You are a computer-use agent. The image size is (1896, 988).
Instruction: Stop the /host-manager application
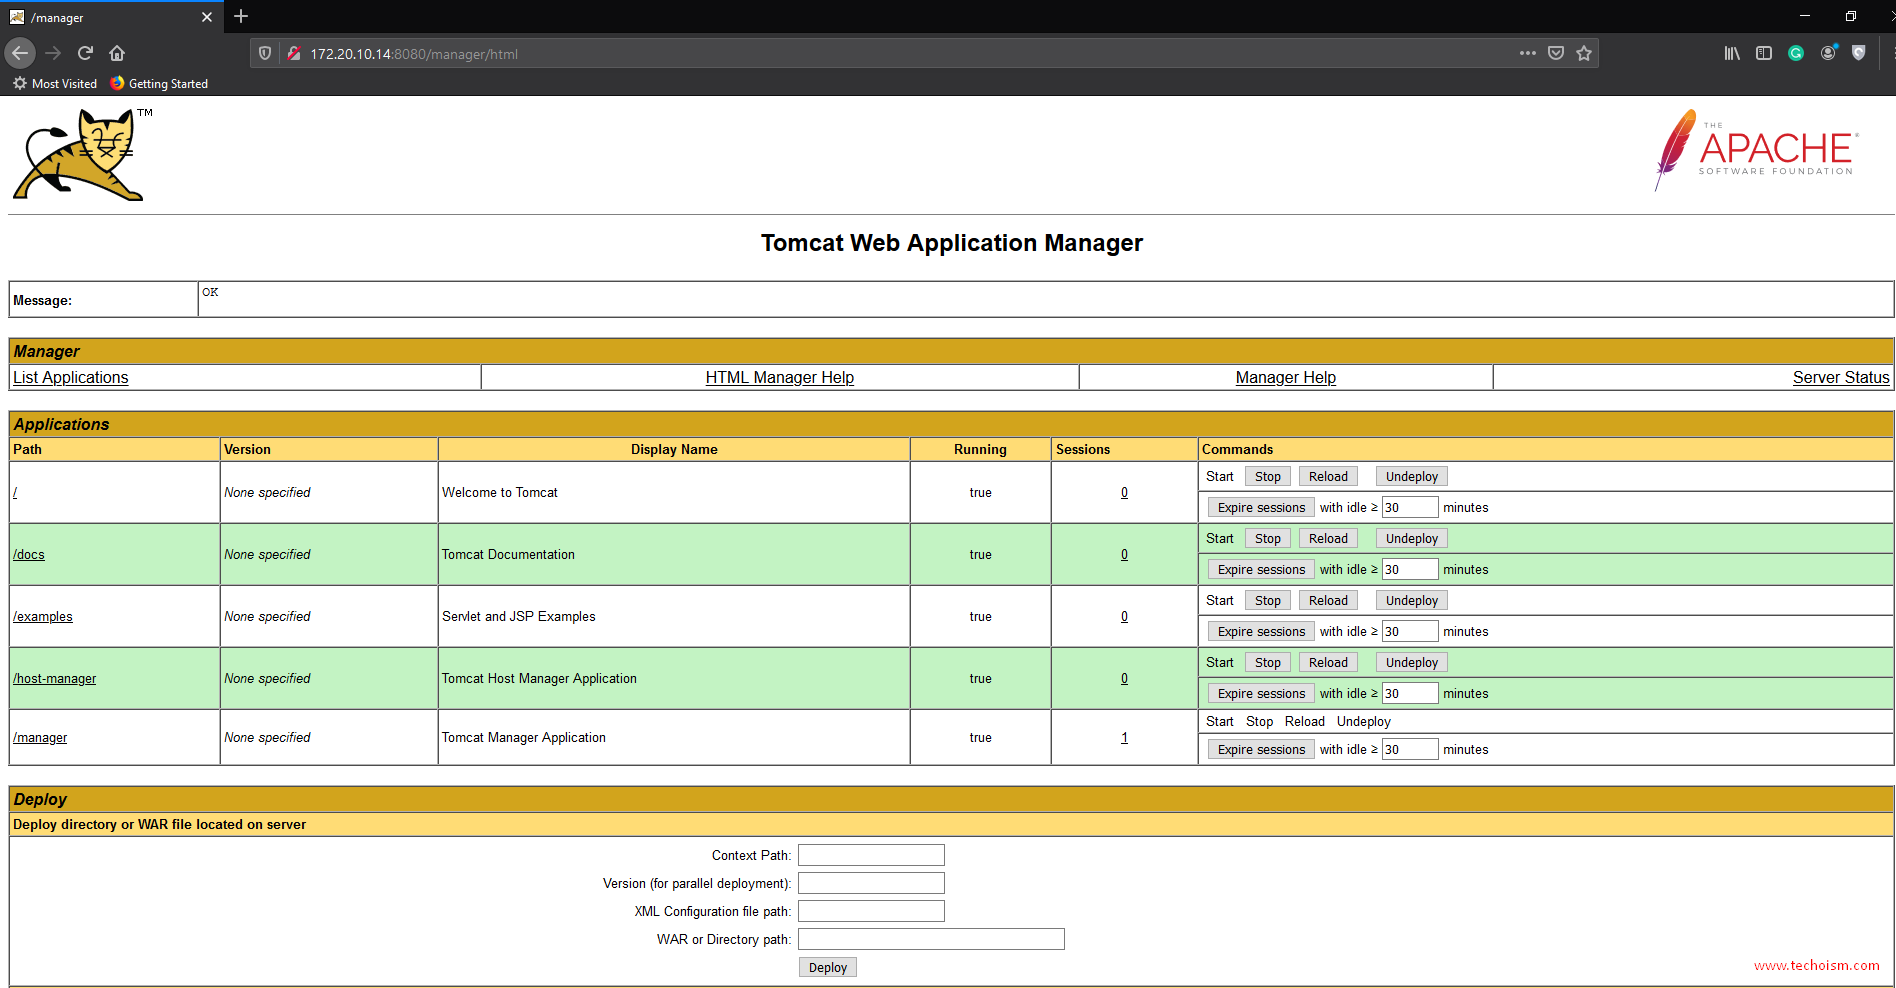click(1268, 663)
